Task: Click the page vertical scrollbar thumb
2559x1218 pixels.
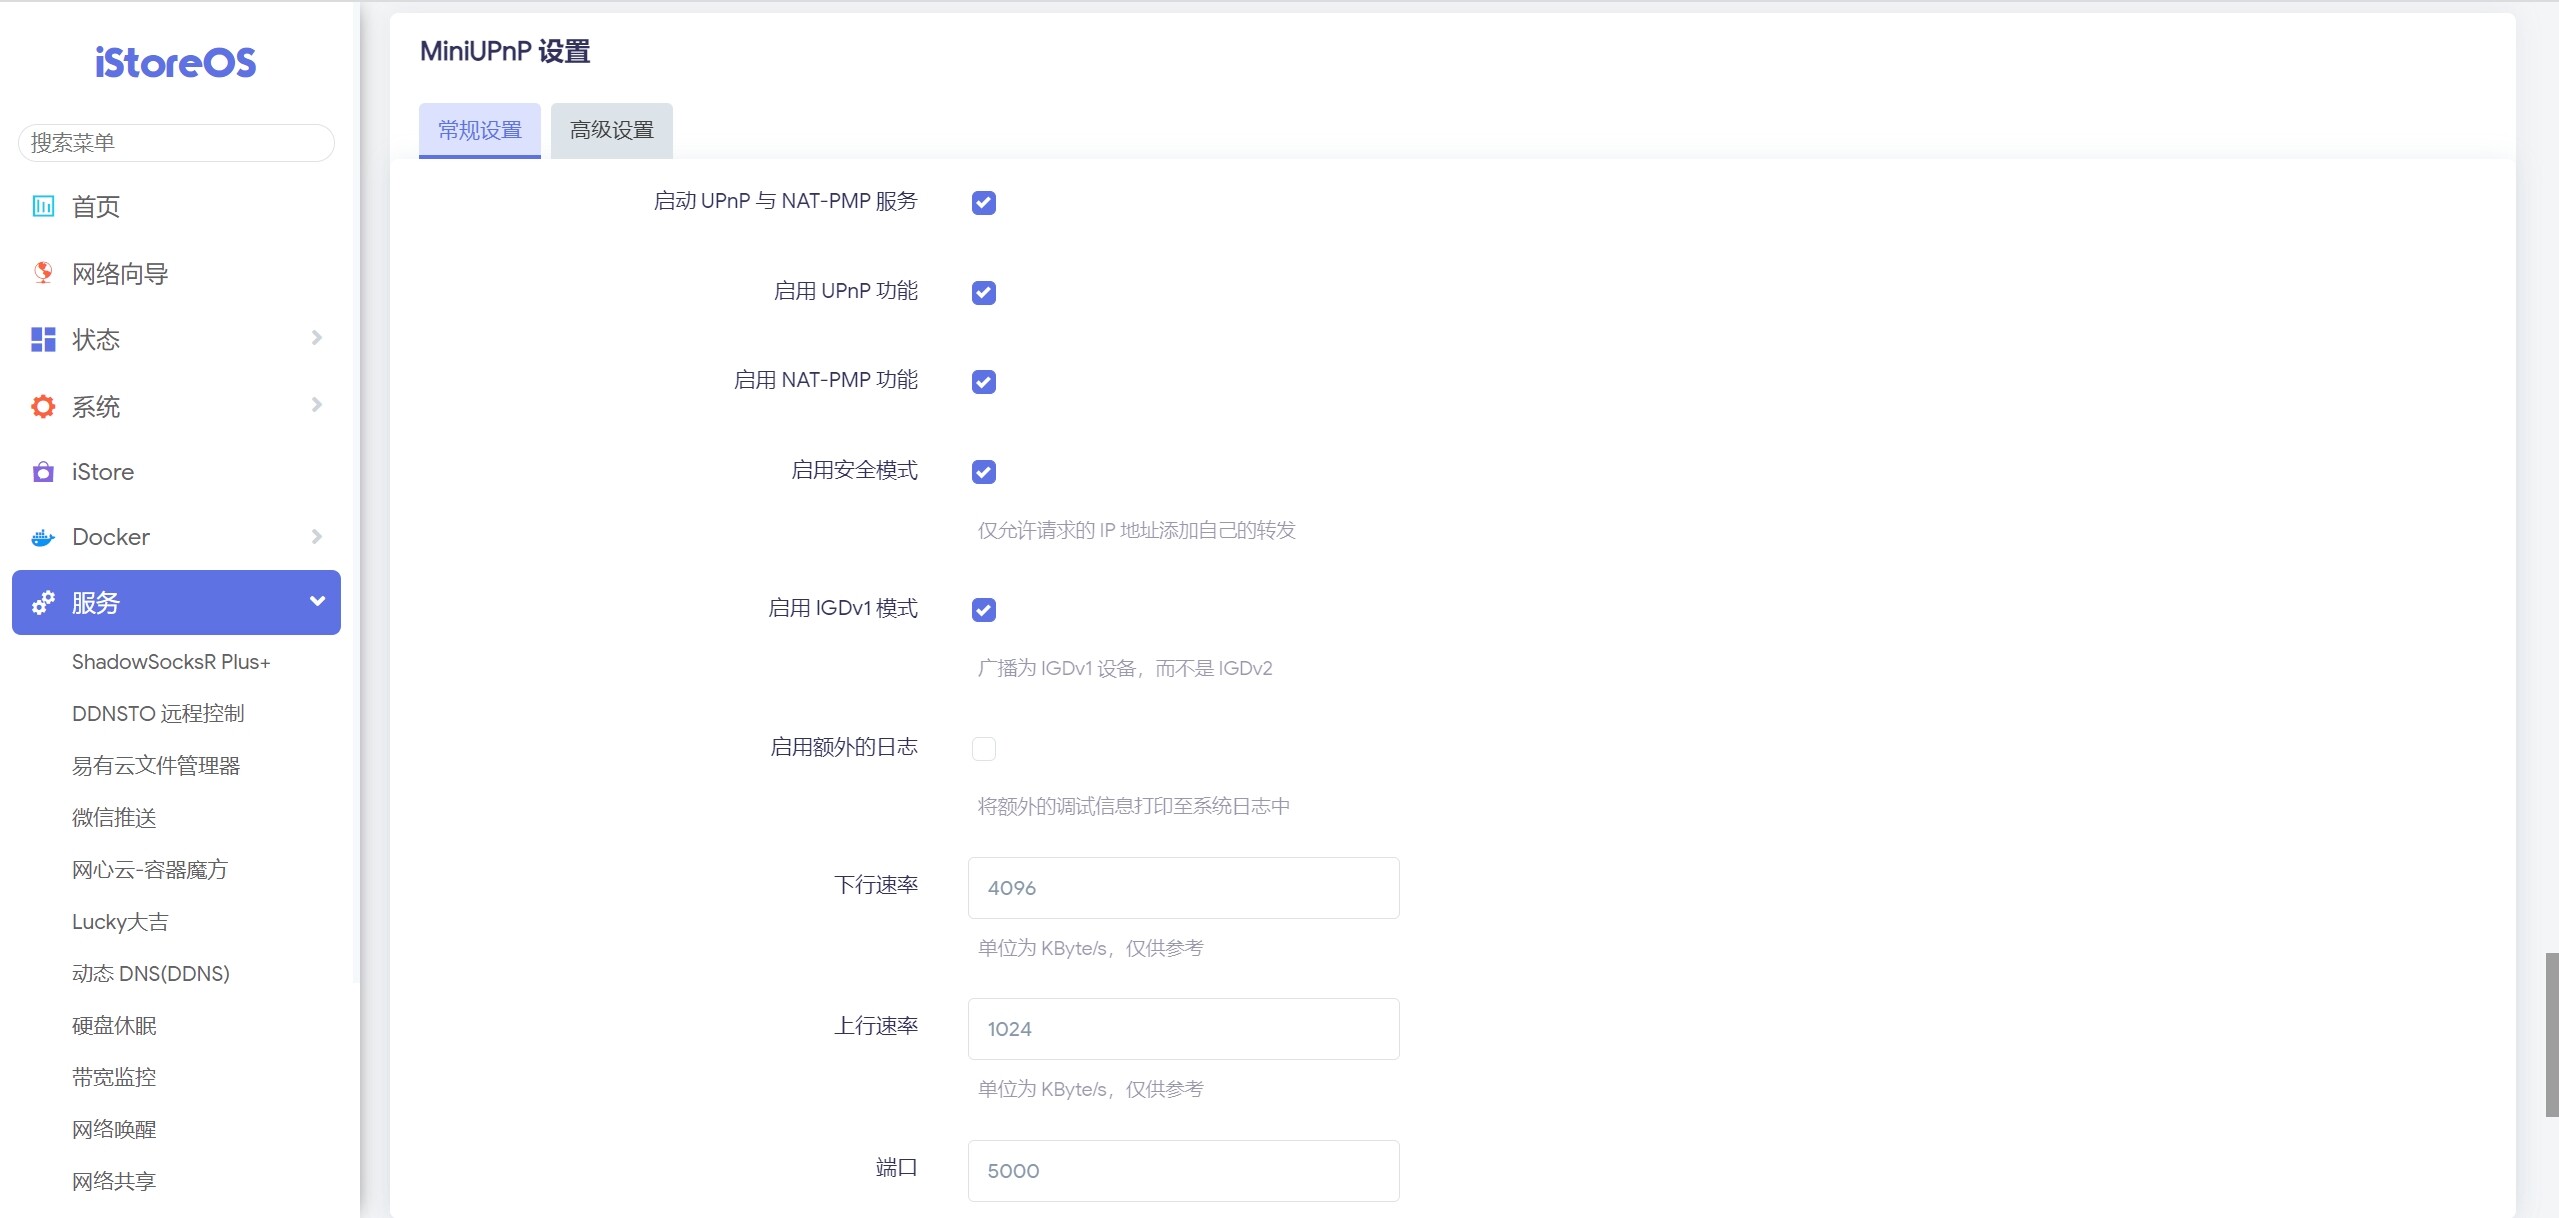Action: point(2551,1034)
